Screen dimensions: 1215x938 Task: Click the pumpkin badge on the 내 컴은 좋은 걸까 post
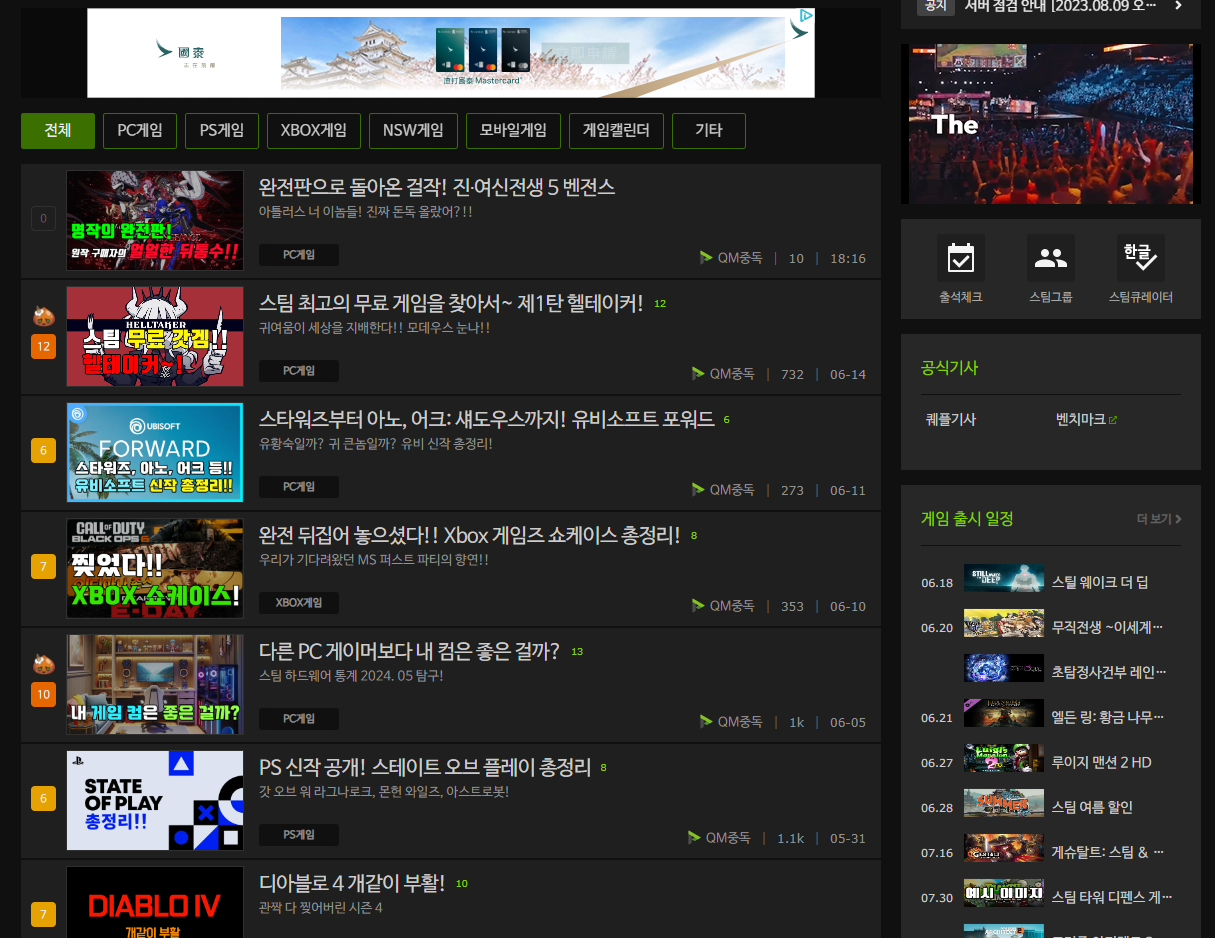(43, 664)
